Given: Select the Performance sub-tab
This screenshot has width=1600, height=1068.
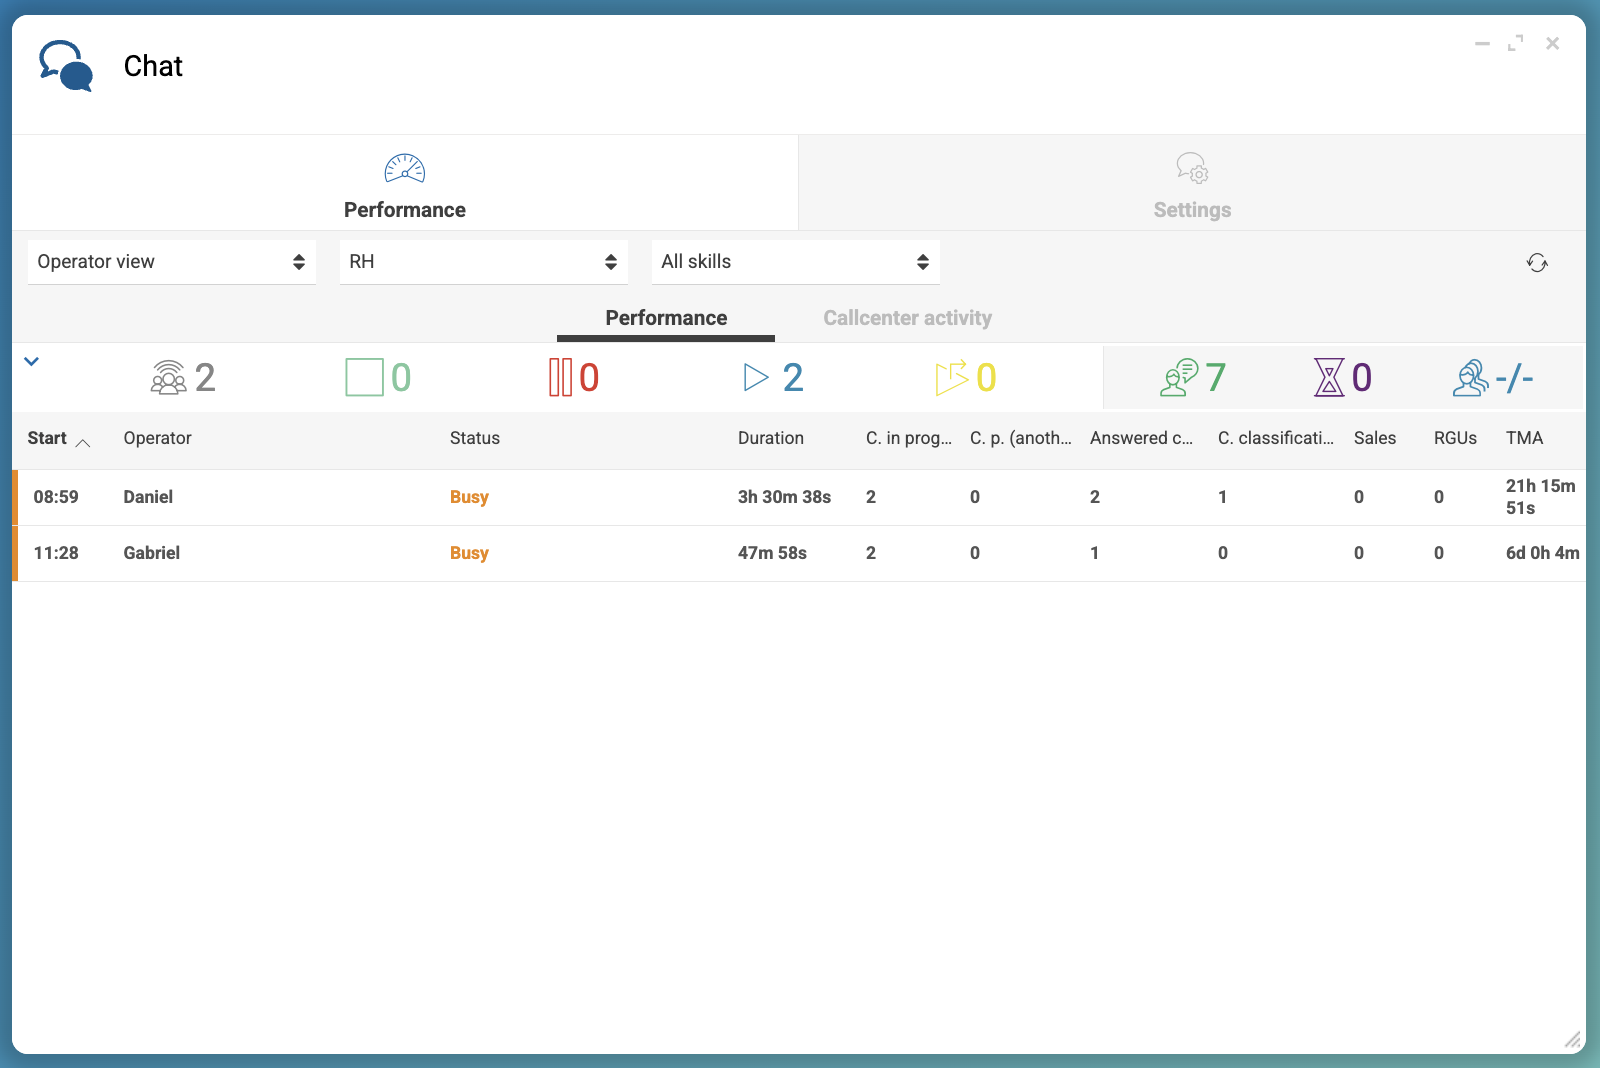Looking at the screenshot, I should (666, 318).
